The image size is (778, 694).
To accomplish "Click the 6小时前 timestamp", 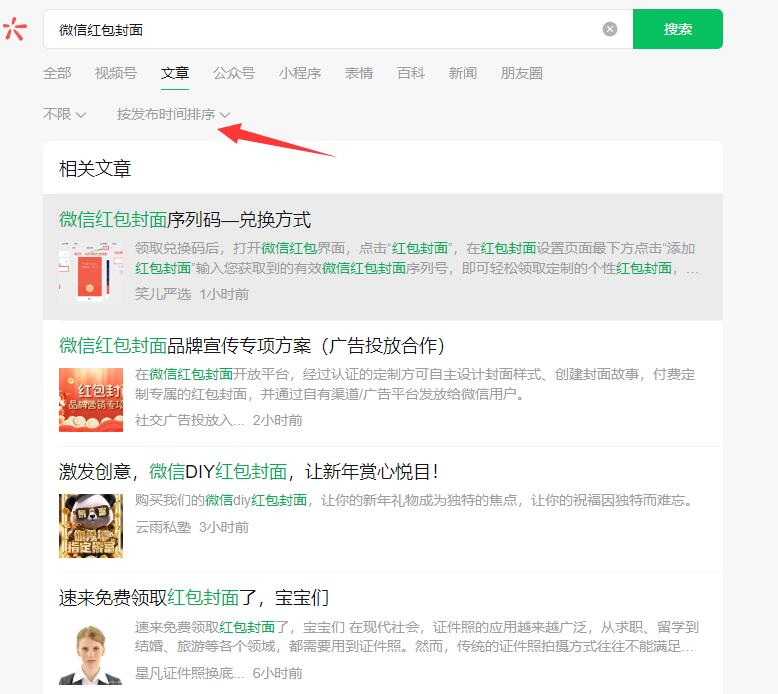I will [277, 673].
